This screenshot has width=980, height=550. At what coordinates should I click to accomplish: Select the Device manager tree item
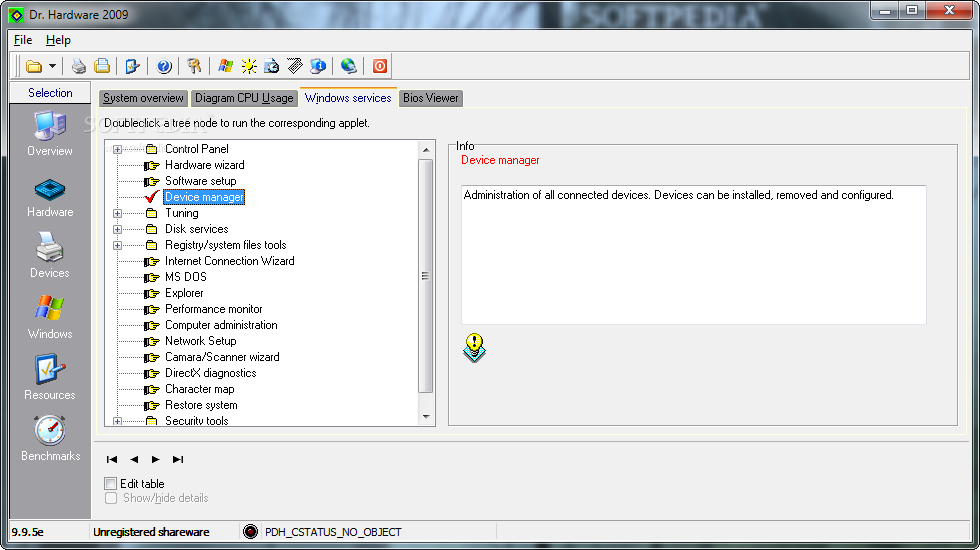coord(204,197)
